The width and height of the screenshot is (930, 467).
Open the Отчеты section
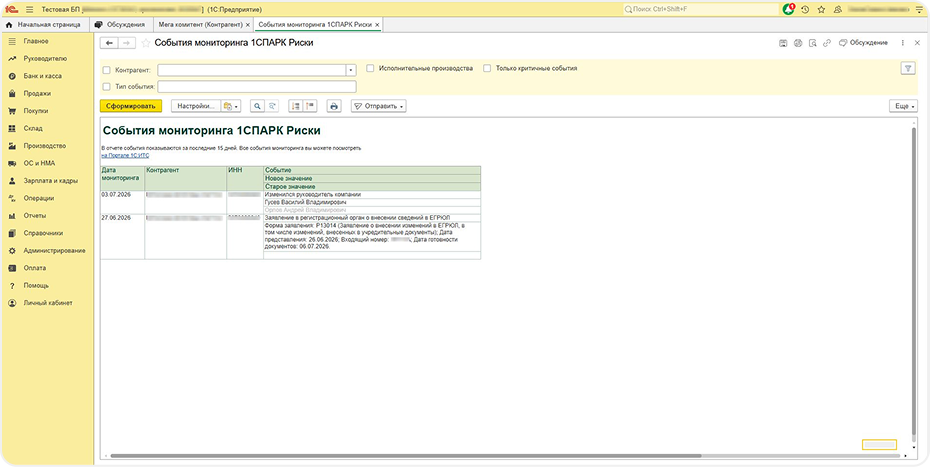[x=34, y=215]
